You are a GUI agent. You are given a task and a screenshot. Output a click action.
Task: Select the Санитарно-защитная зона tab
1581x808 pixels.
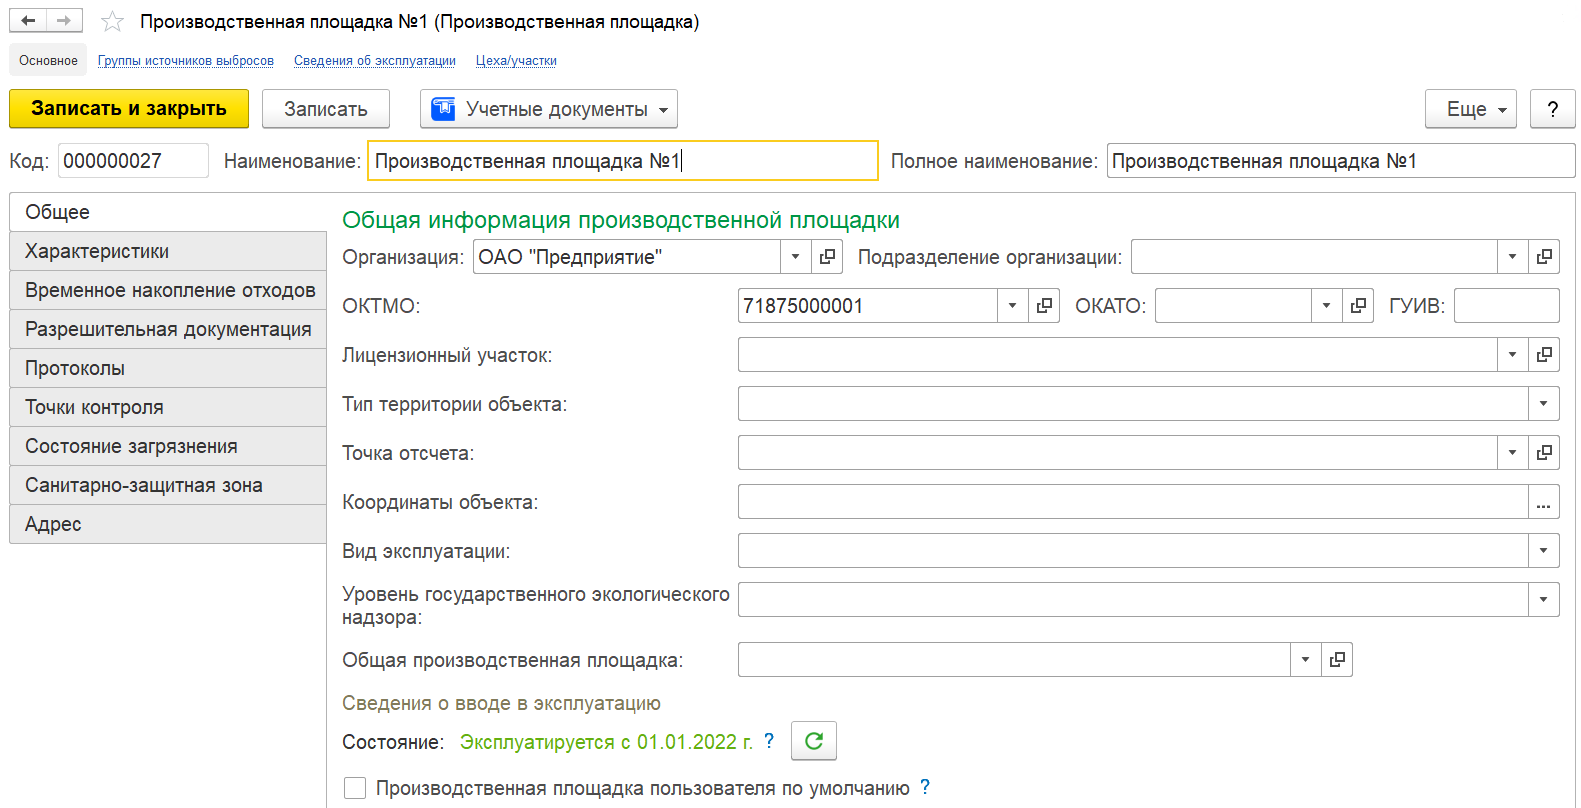click(x=168, y=485)
